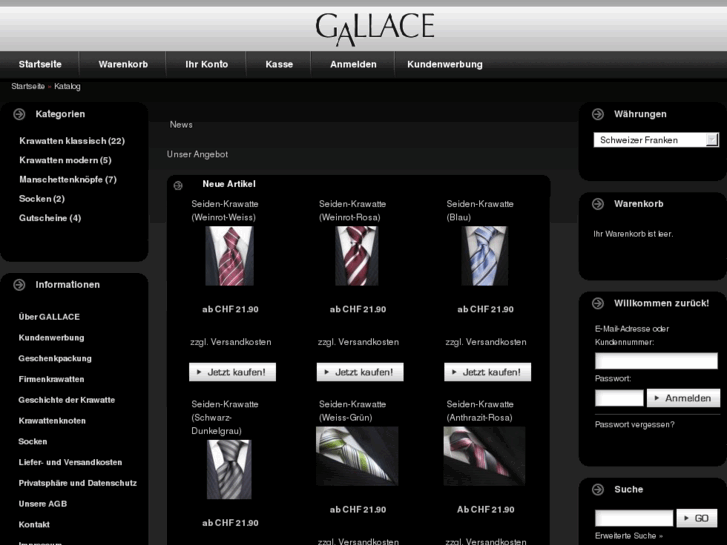Open Warenkorb in the navigation bar
Screen dimensions: 727x545
click(123, 64)
